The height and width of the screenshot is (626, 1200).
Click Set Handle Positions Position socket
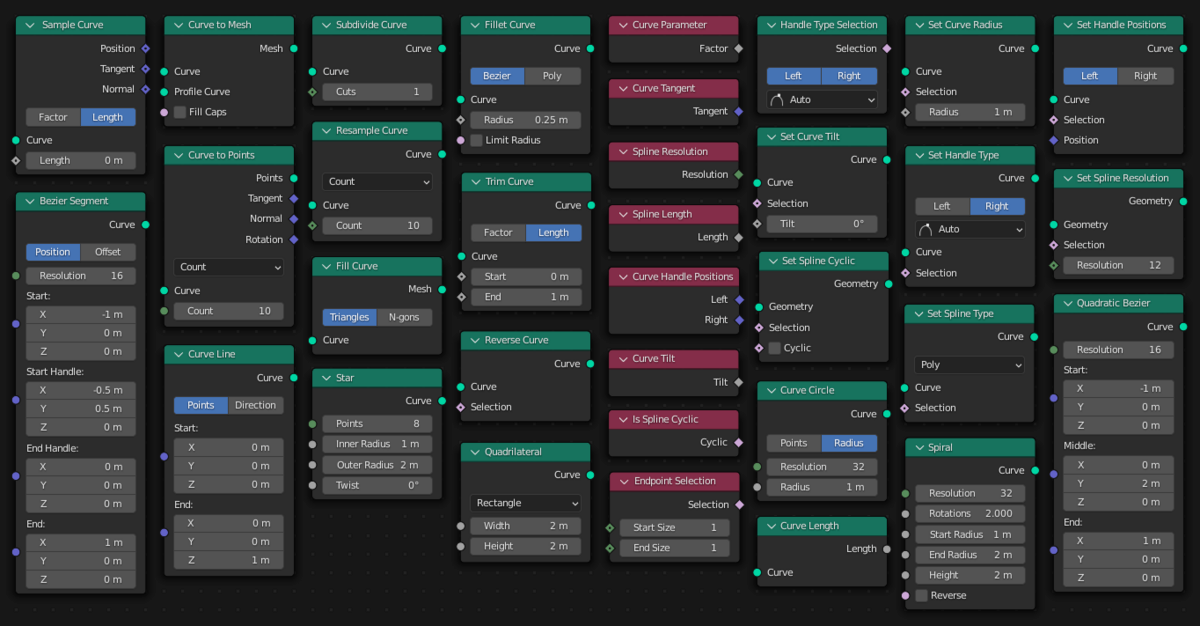tap(1053, 141)
